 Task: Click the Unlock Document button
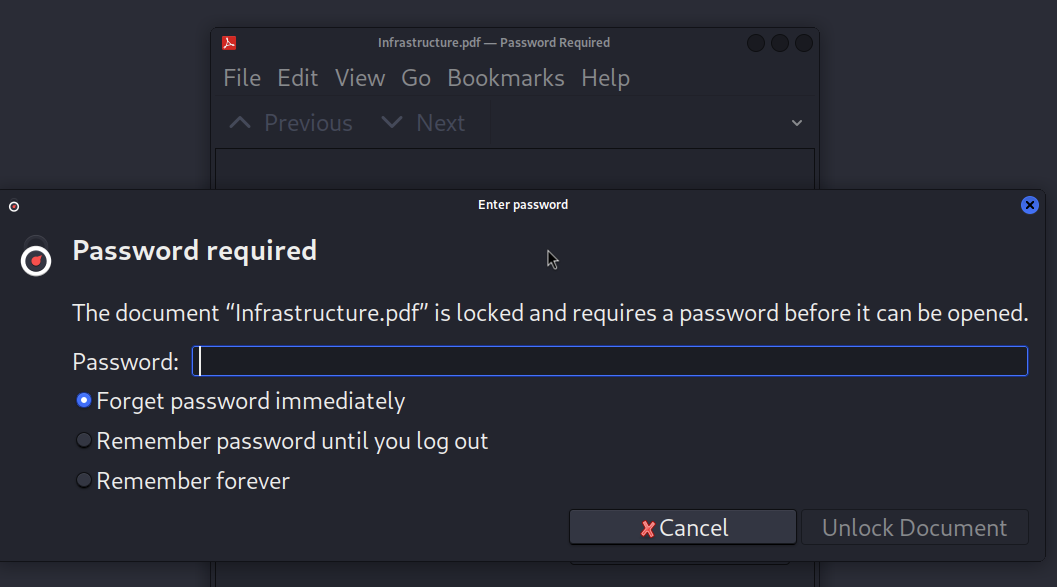pyautogui.click(x=913, y=528)
